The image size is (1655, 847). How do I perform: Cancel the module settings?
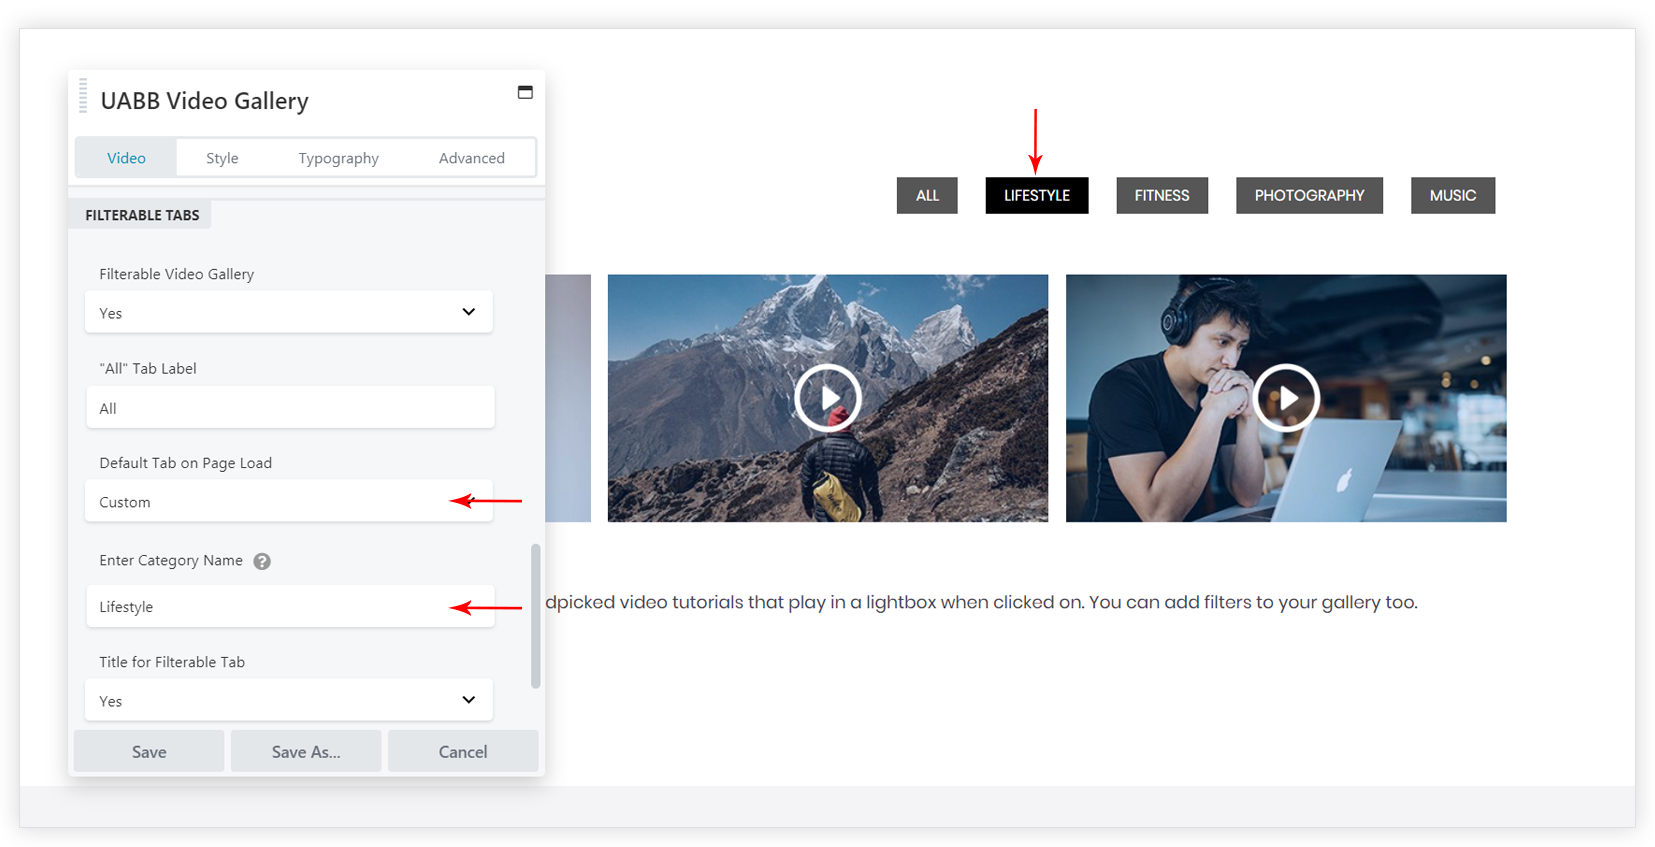point(463,752)
